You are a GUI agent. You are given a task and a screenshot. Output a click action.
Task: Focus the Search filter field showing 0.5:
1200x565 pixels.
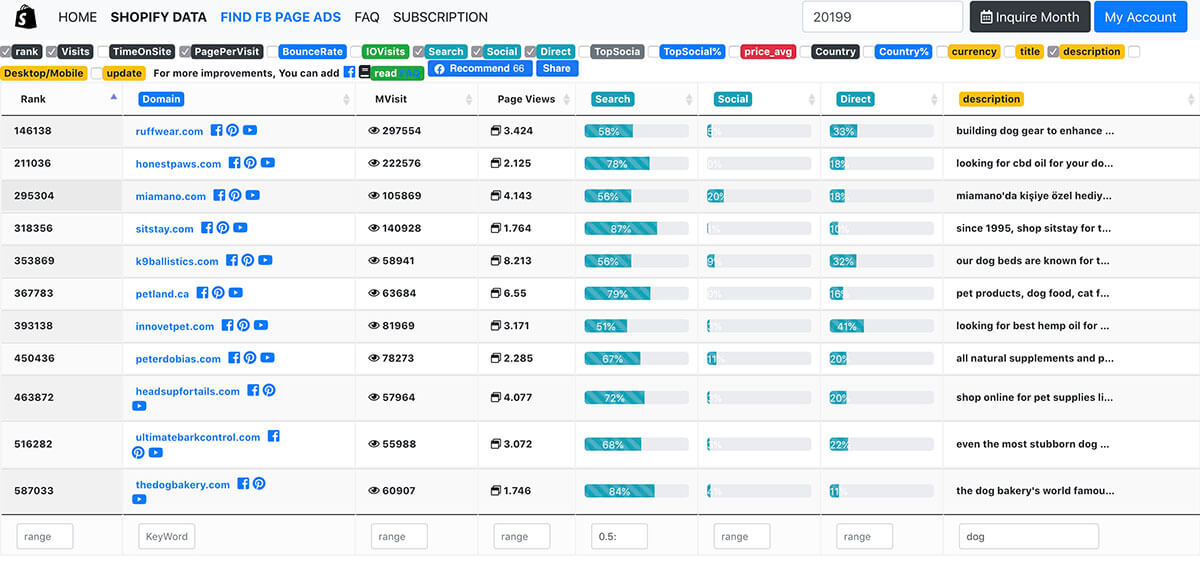619,537
